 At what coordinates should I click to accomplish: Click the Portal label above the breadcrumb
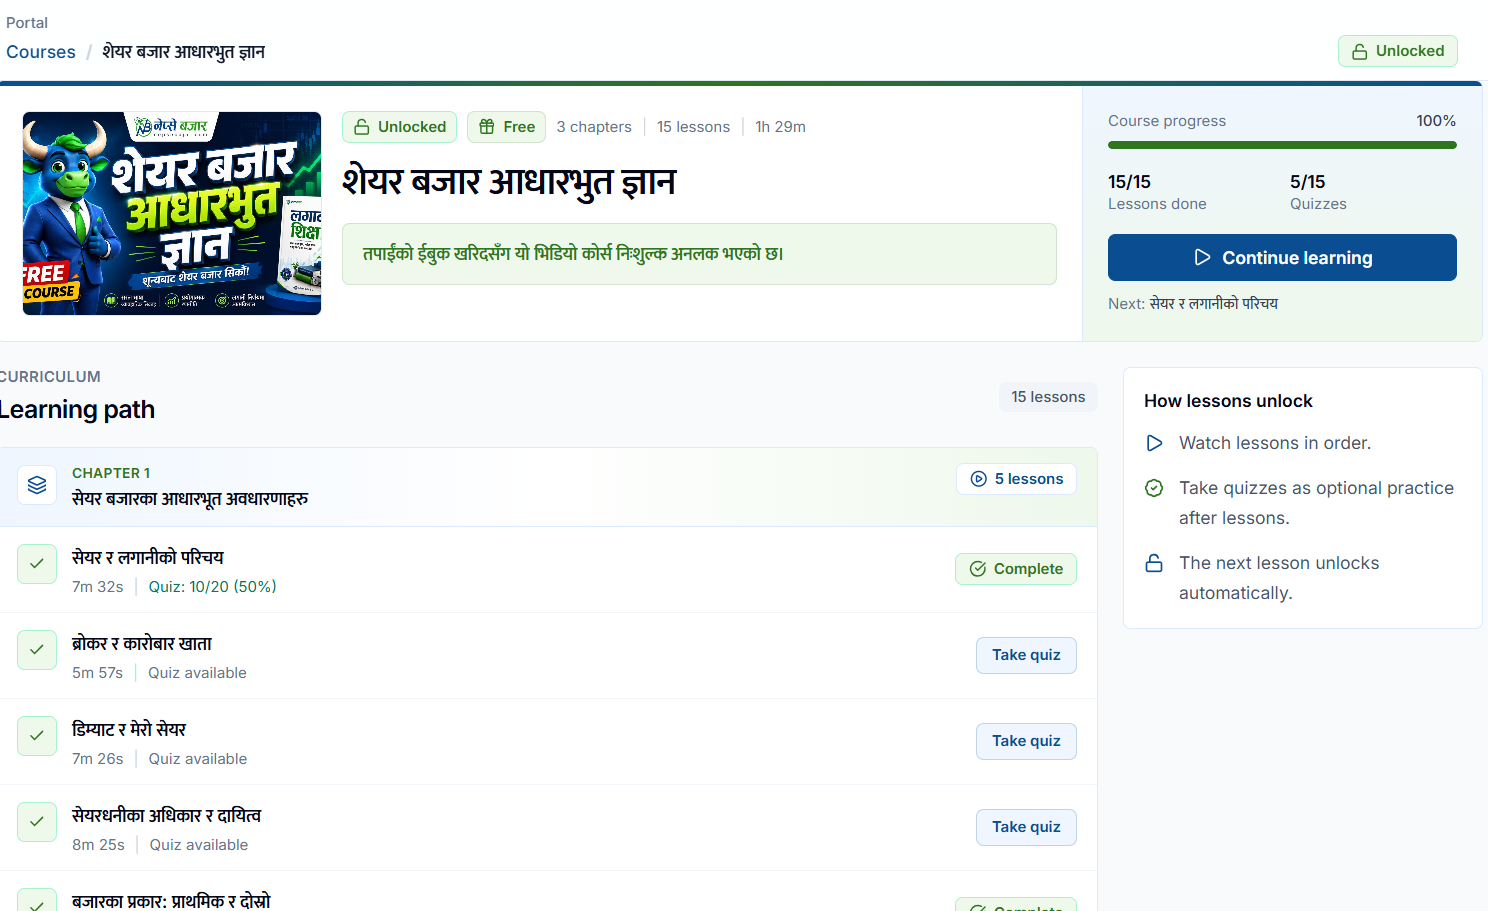coord(27,23)
